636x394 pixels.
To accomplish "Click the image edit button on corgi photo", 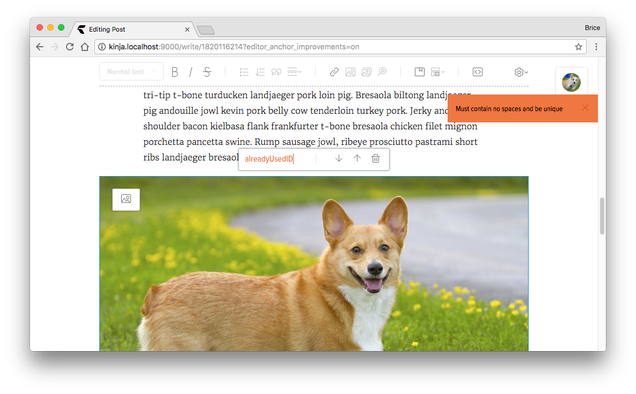I will [x=126, y=199].
